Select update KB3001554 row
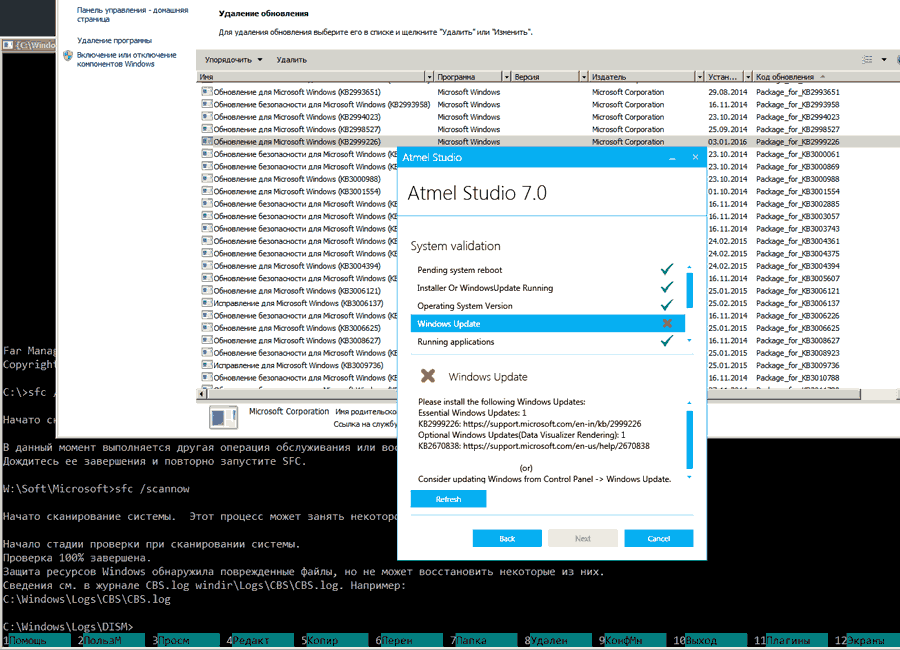This screenshot has width=900, height=650. click(x=297, y=191)
